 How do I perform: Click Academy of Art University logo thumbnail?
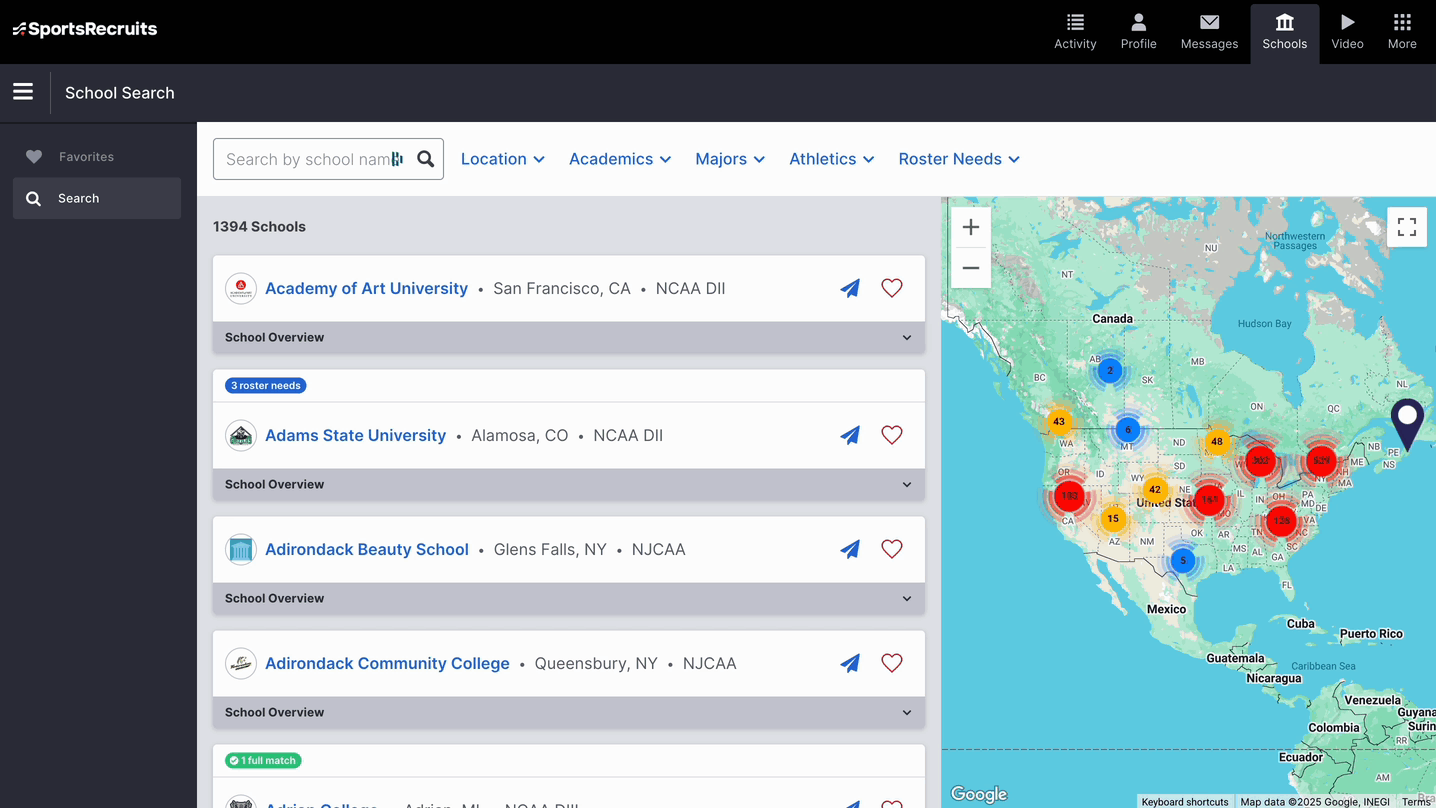[241, 288]
